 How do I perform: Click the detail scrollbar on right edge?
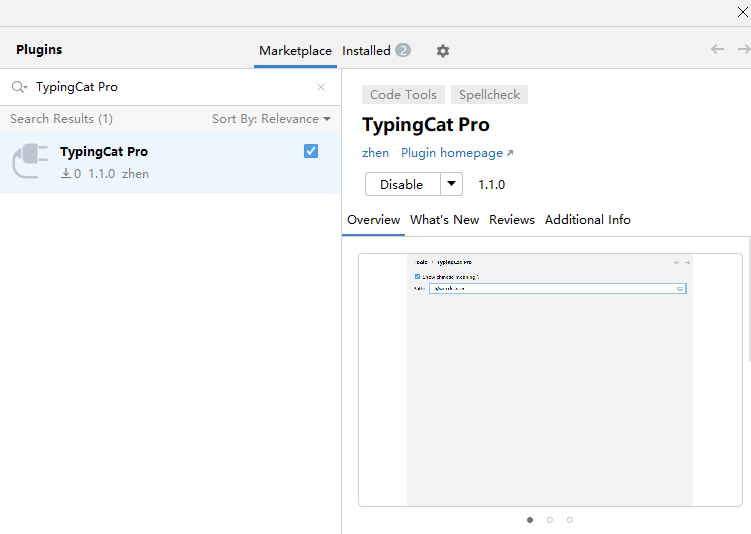pos(749,299)
